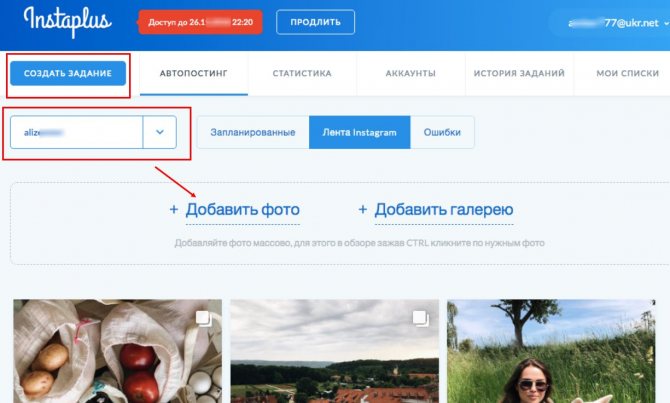Open the town landscape photo
Image resolution: width=670 pixels, height=403 pixels.
tap(335, 351)
